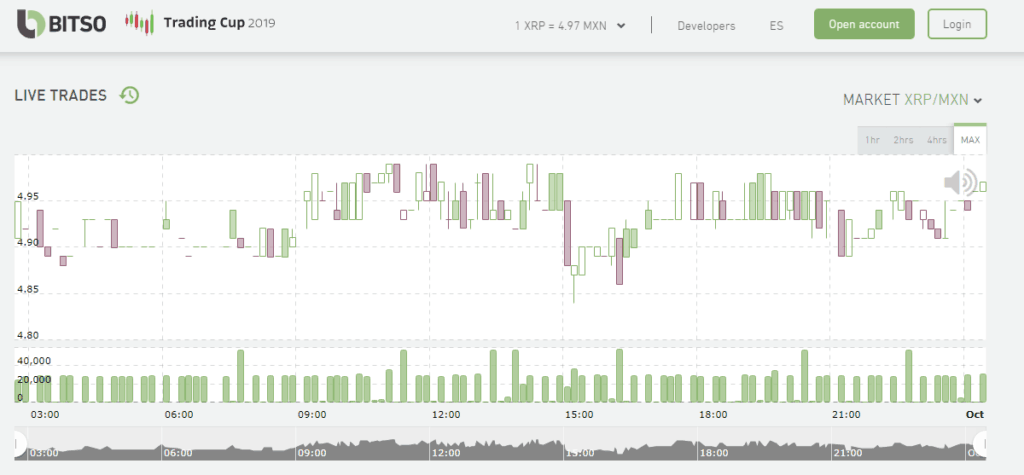The height and width of the screenshot is (475, 1024).
Task: Click the Login button
Action: pos(957,24)
